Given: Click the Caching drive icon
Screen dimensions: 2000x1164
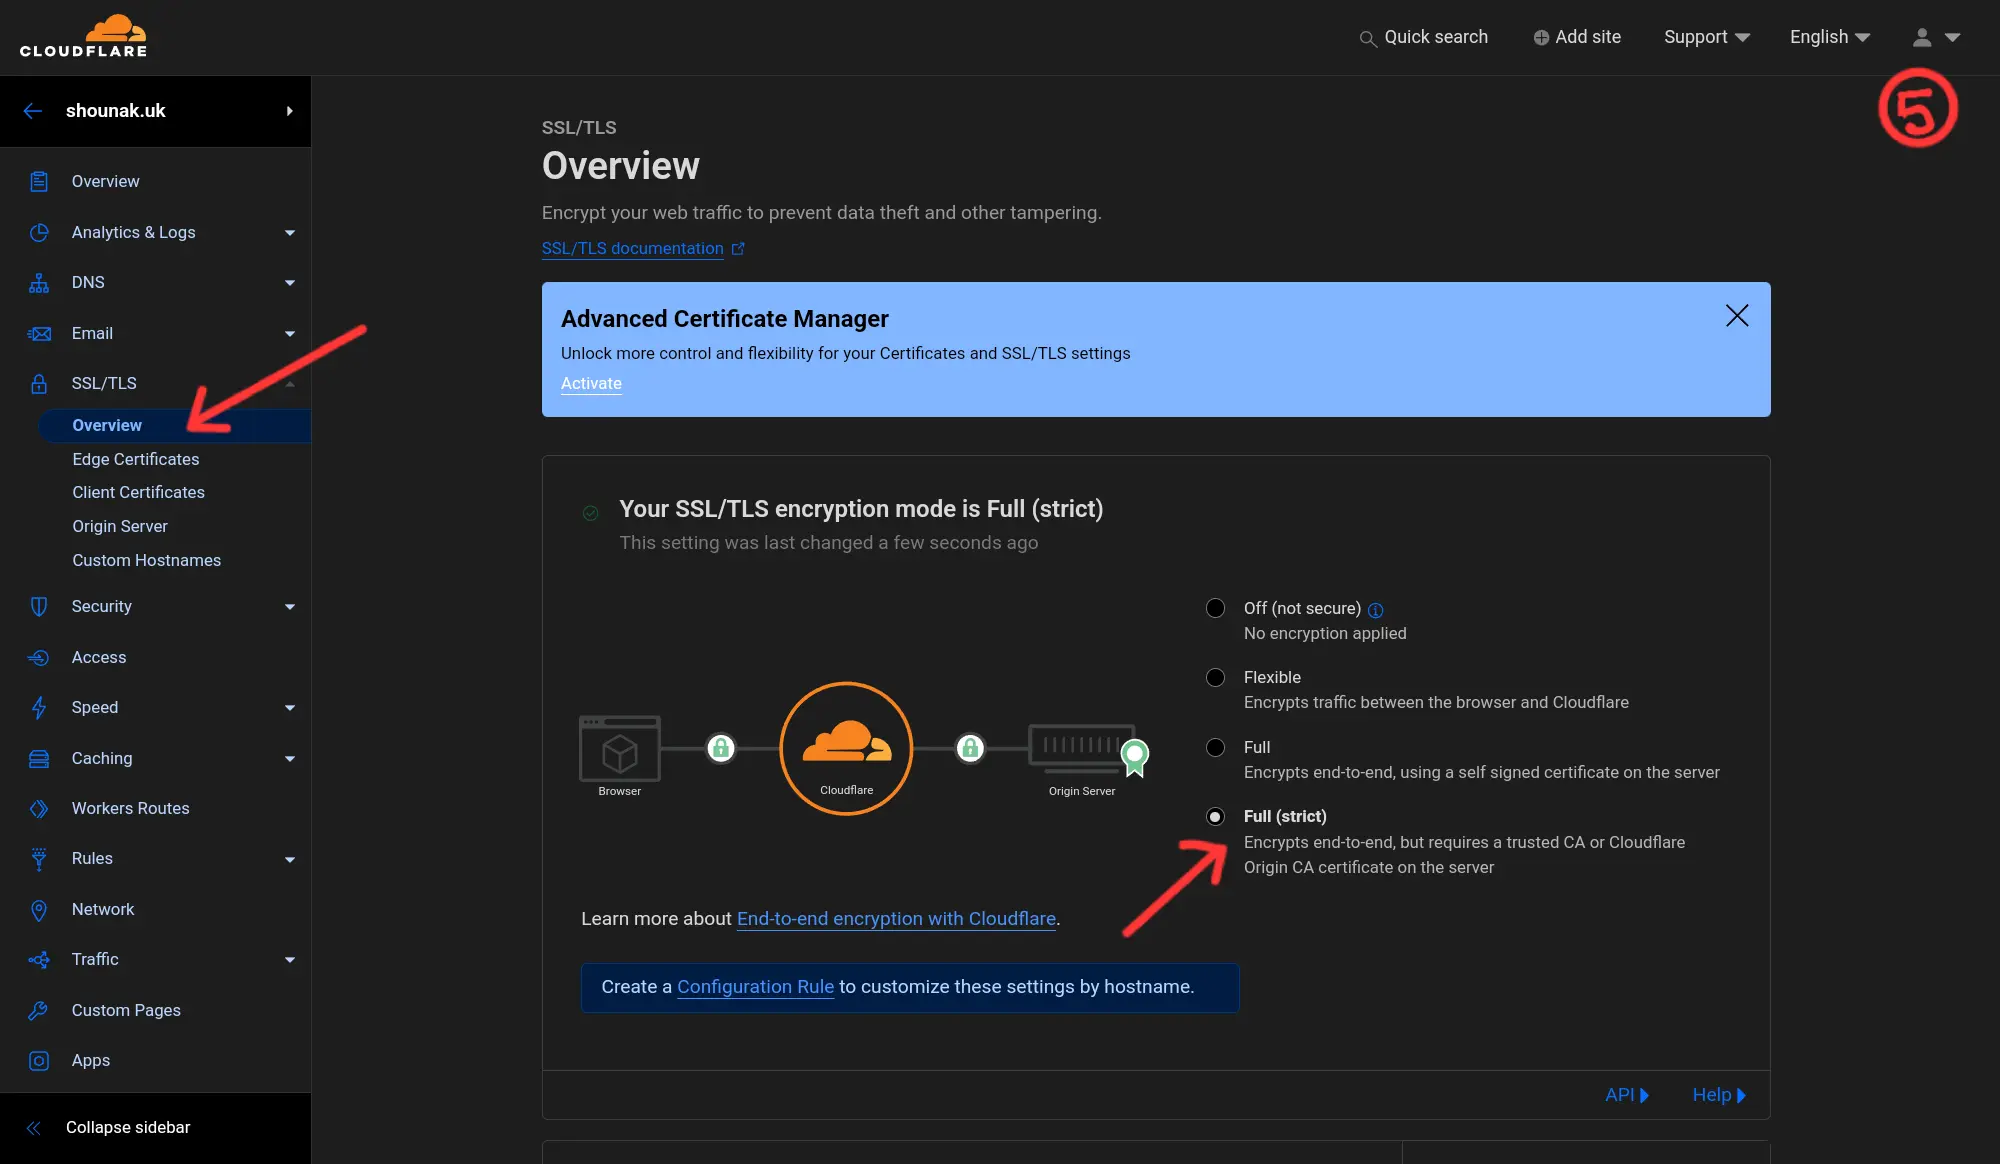Looking at the screenshot, I should pos(39,758).
